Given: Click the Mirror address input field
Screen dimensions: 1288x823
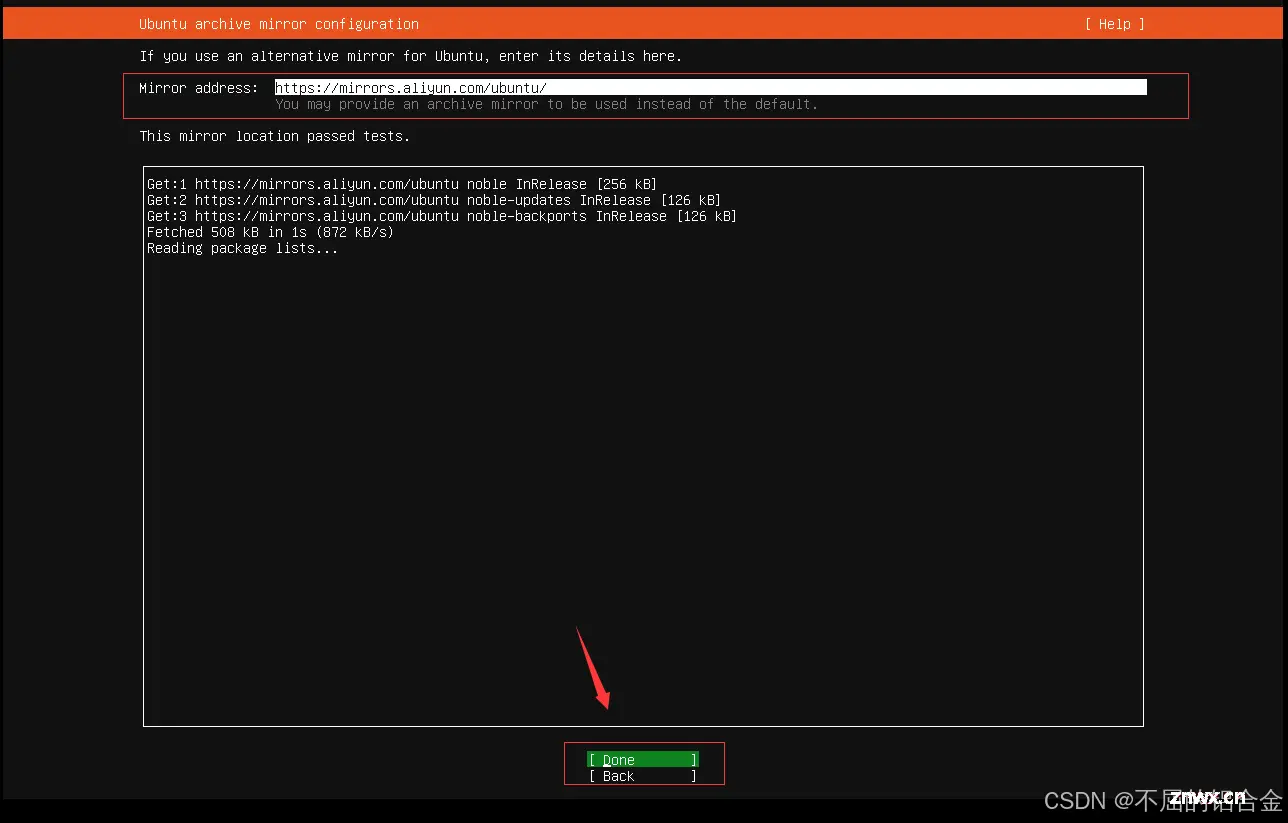Looking at the screenshot, I should [x=710, y=88].
